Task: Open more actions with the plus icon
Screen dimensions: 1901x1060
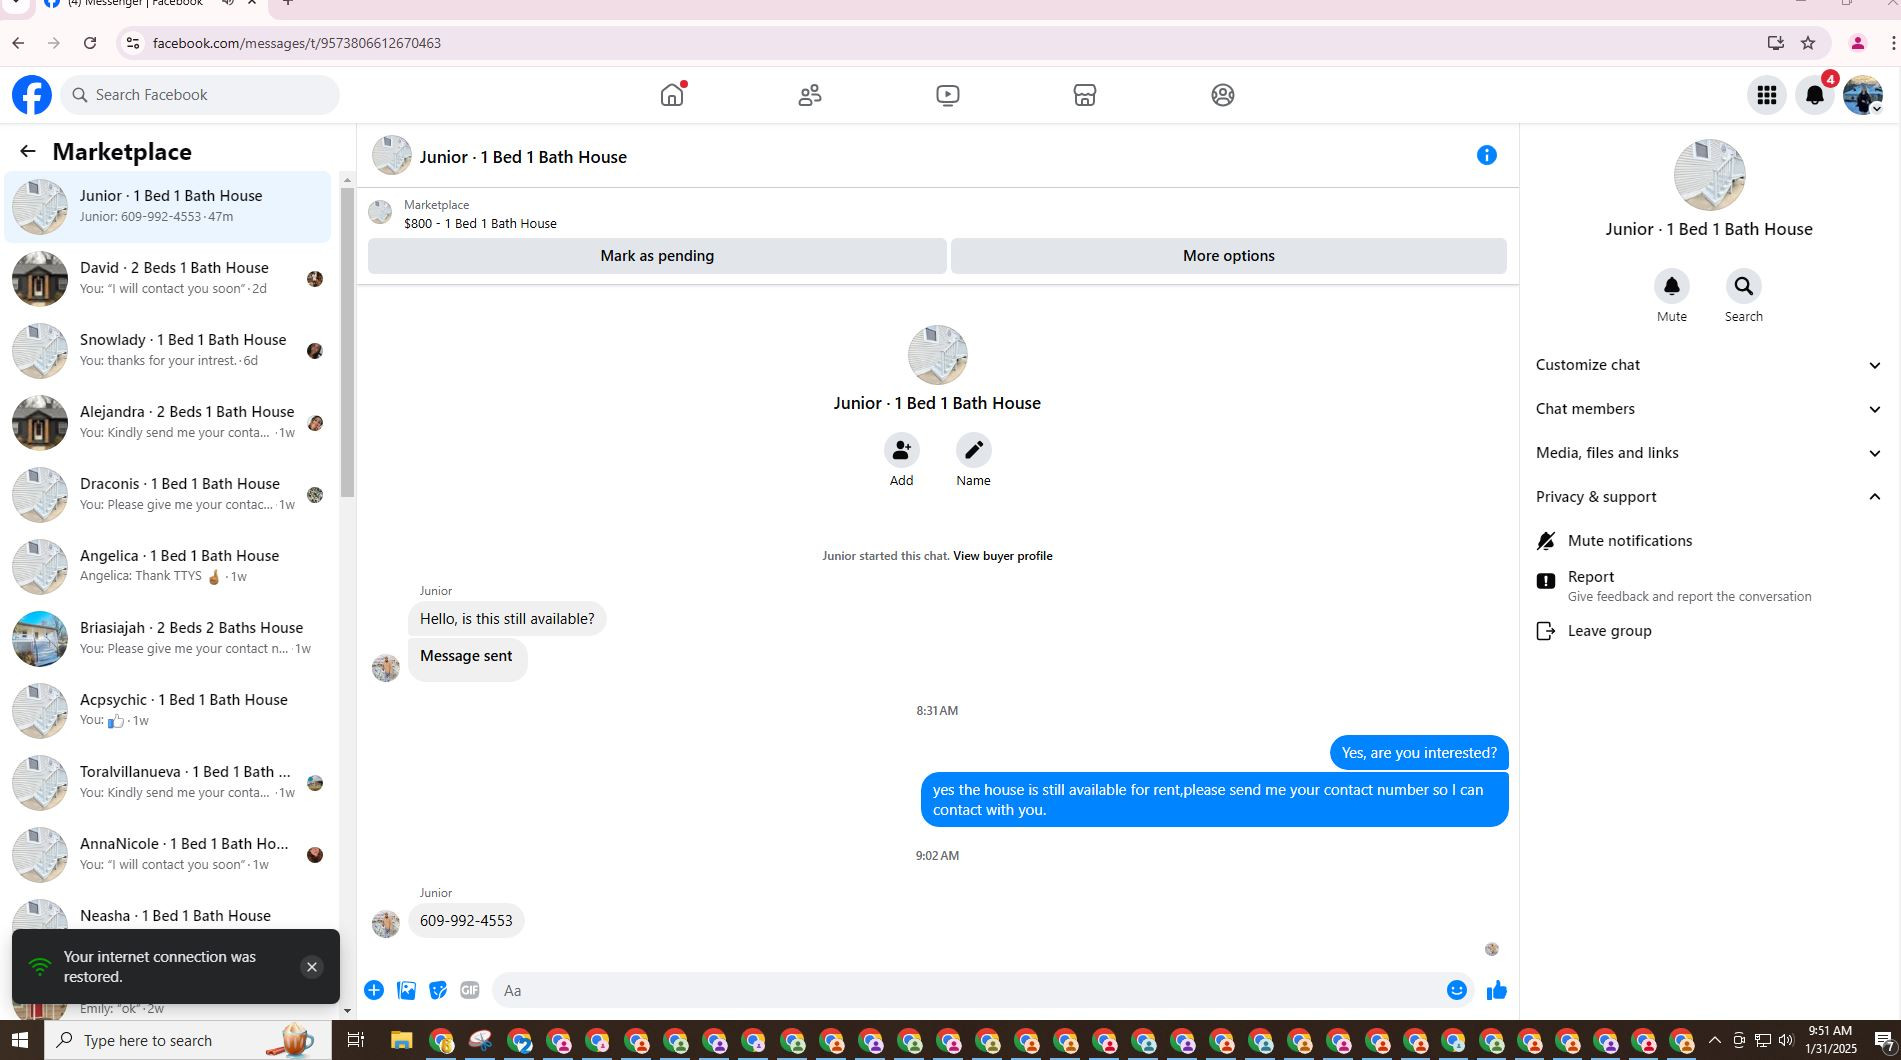Action: pyautogui.click(x=374, y=990)
